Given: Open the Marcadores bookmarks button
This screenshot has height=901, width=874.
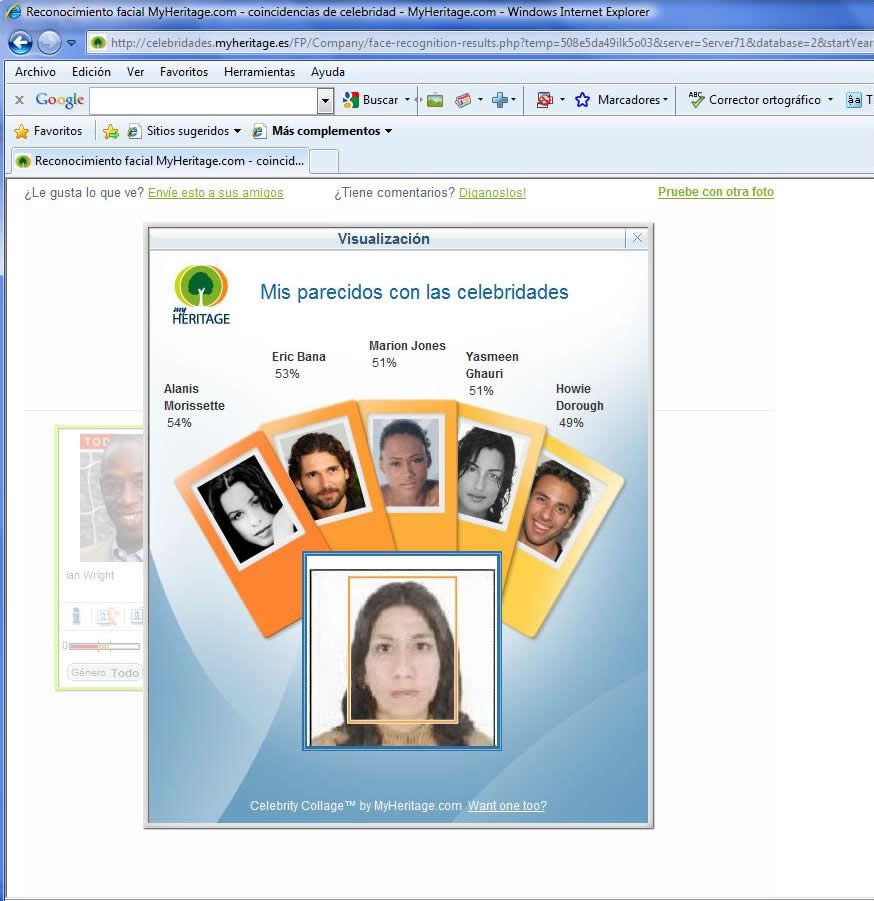Looking at the screenshot, I should click(622, 100).
